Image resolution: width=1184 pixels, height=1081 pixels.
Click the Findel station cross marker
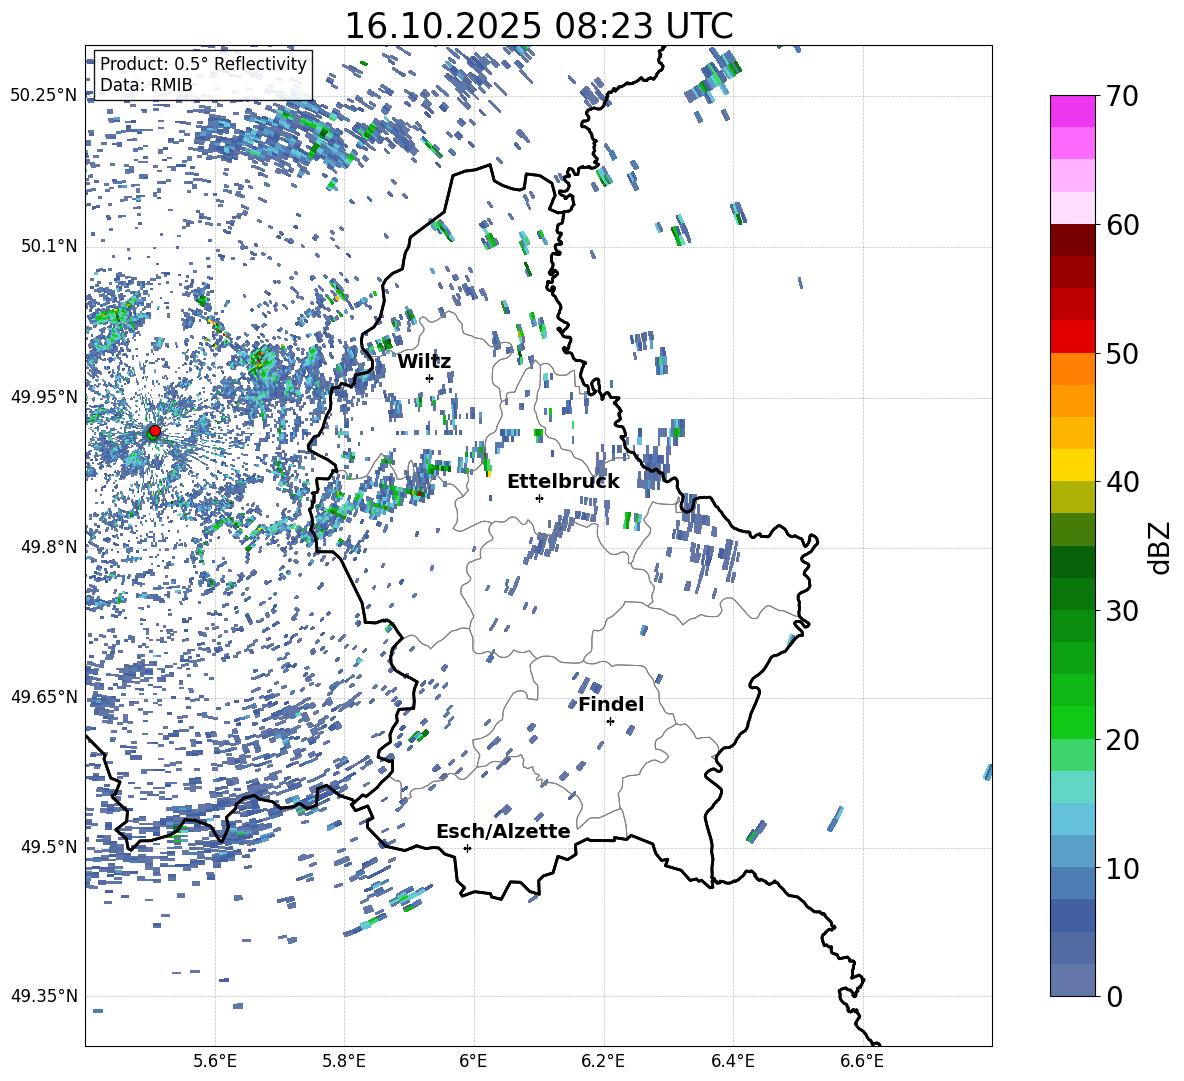610,722
